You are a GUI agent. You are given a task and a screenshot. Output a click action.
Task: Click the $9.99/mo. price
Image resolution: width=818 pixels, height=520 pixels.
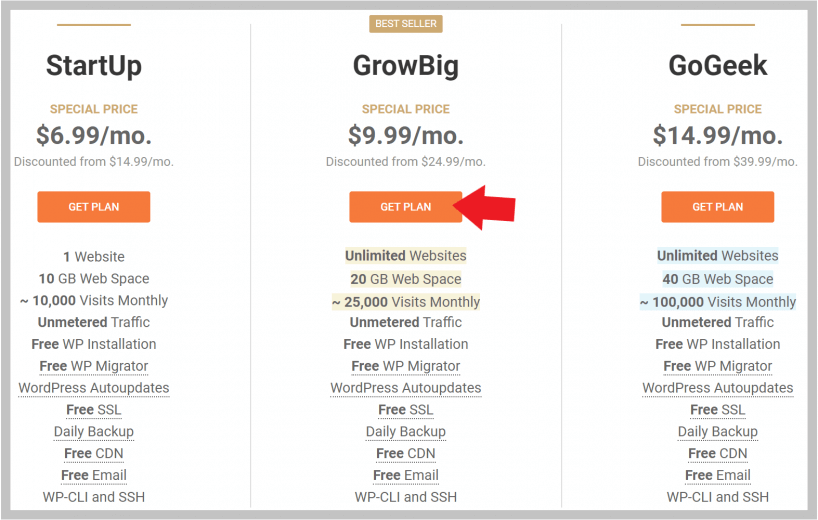pyautogui.click(x=406, y=135)
